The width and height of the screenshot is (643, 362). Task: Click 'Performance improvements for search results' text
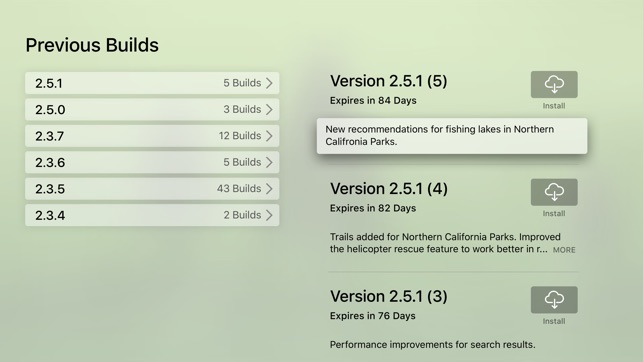click(x=433, y=345)
